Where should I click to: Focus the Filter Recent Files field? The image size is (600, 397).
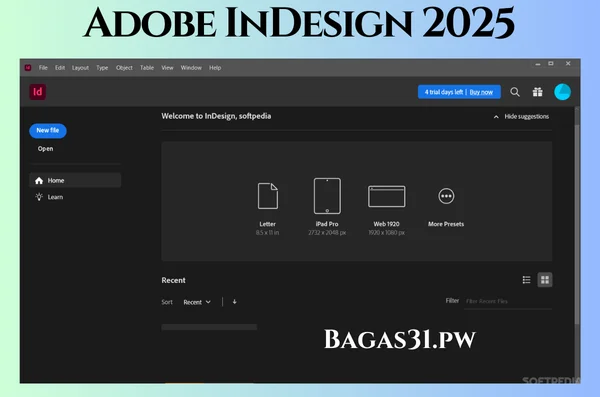pyautogui.click(x=508, y=301)
